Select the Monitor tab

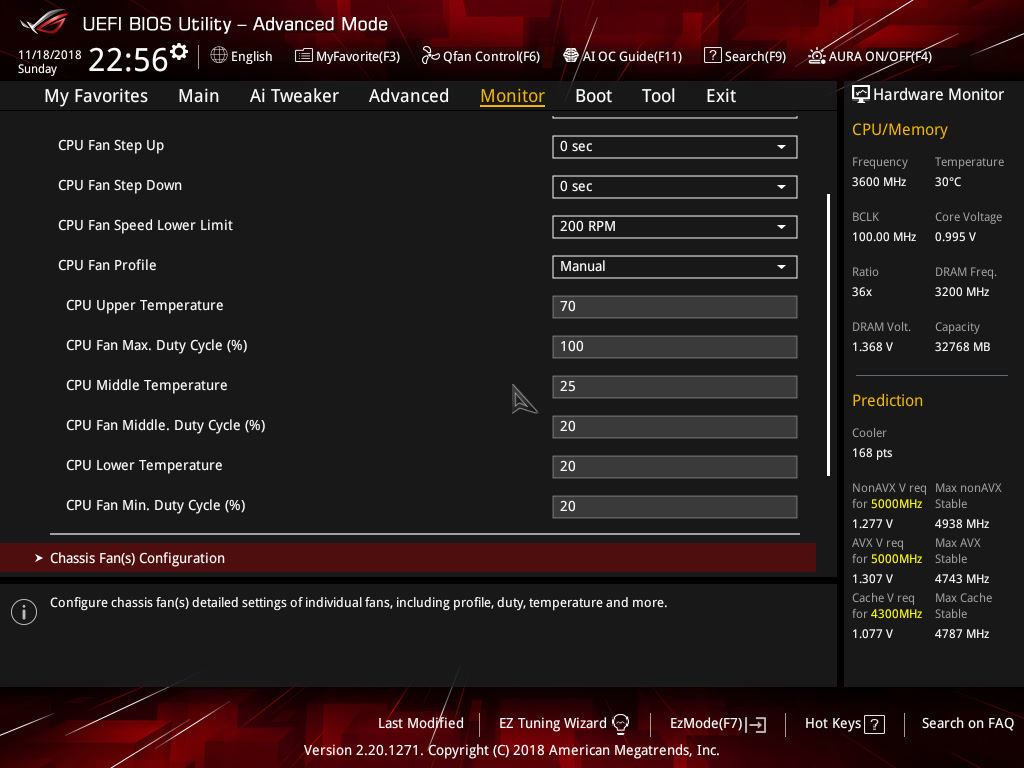pyautogui.click(x=513, y=96)
